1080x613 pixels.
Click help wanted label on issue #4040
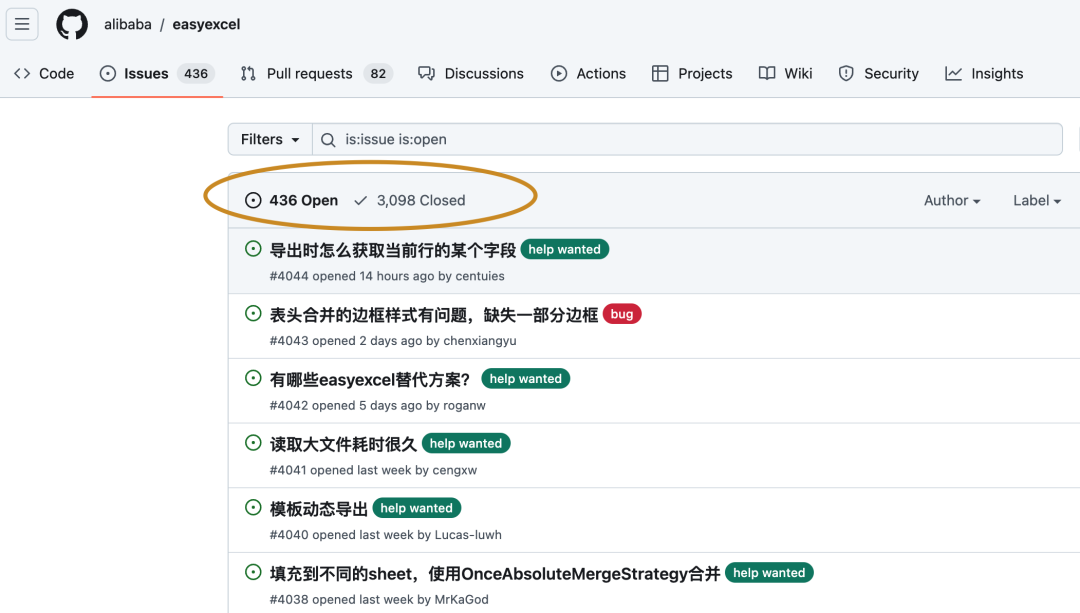417,508
